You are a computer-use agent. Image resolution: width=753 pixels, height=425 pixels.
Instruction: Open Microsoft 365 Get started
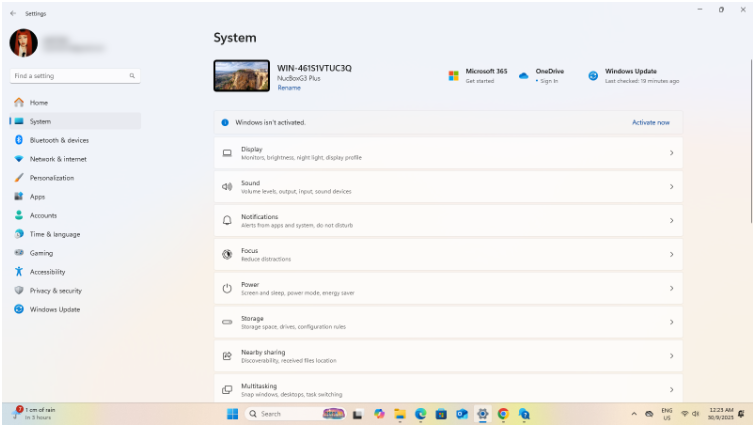[x=477, y=75]
